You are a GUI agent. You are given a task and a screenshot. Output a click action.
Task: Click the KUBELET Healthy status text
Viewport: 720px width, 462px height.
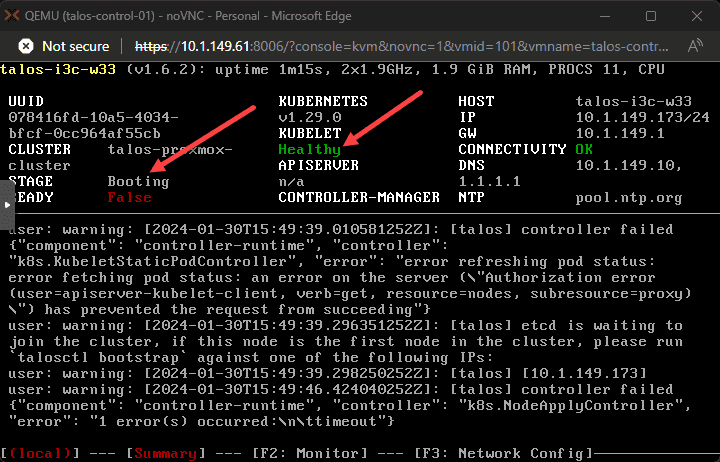pos(309,149)
